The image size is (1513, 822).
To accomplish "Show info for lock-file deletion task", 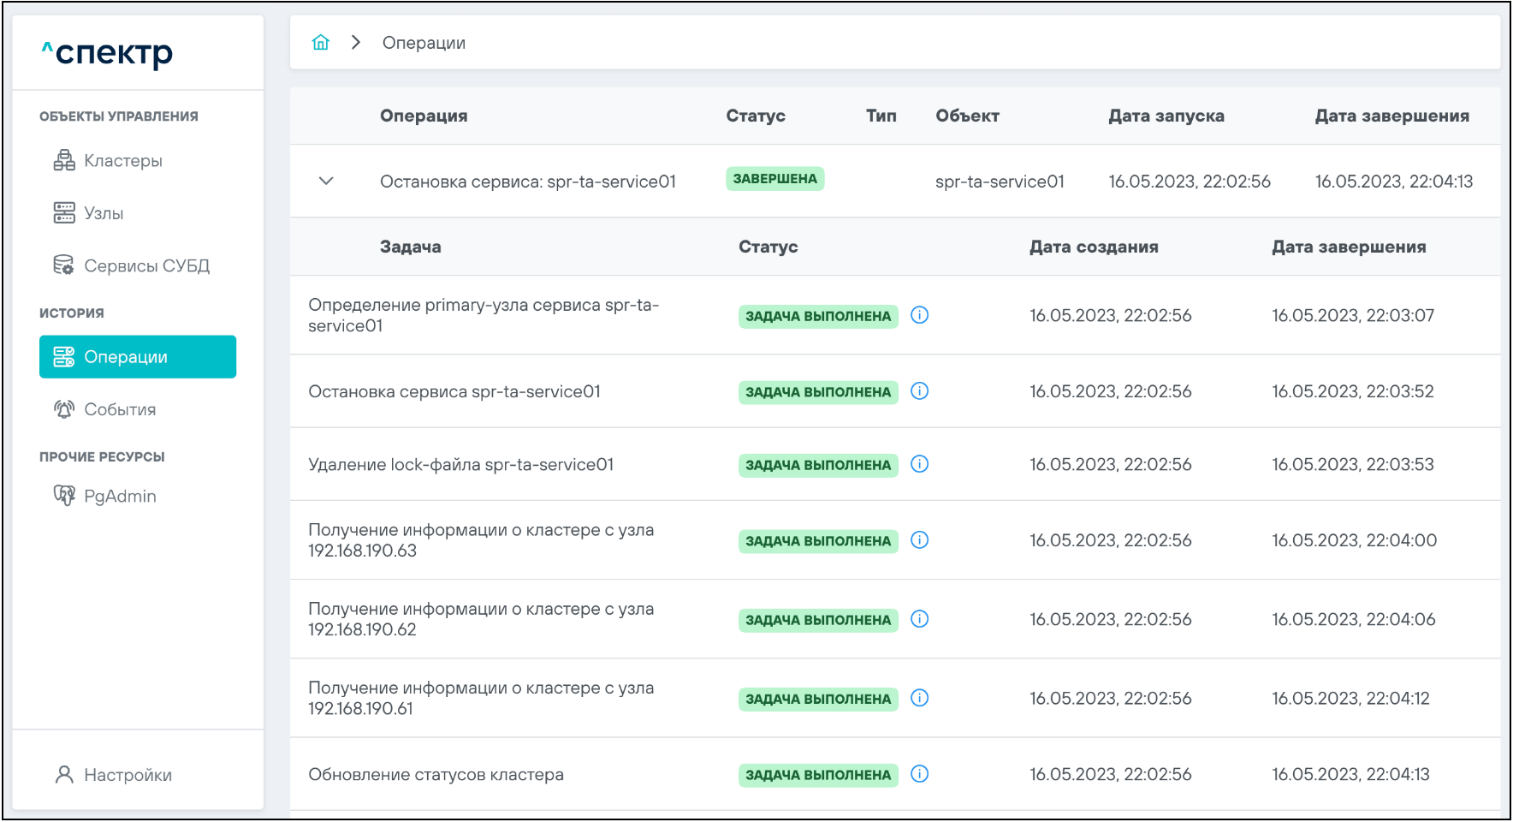I will pos(920,464).
